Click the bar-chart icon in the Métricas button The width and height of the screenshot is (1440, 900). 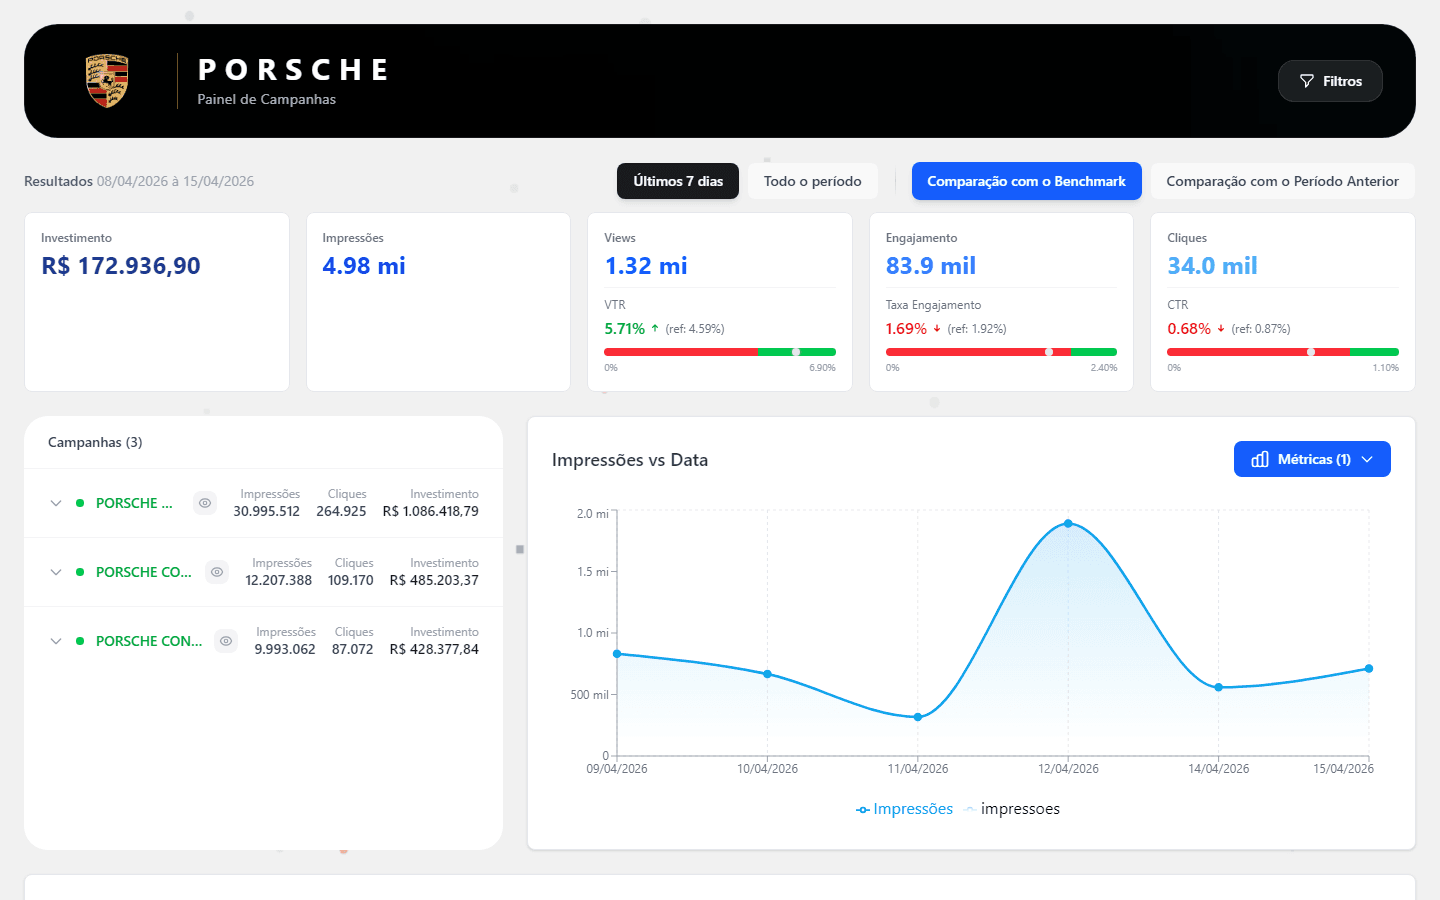point(1260,459)
